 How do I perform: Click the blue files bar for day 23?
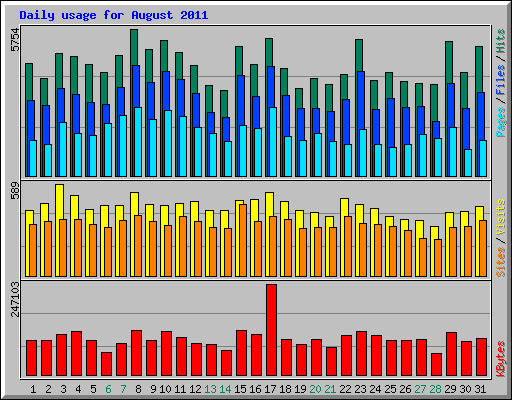[361, 100]
